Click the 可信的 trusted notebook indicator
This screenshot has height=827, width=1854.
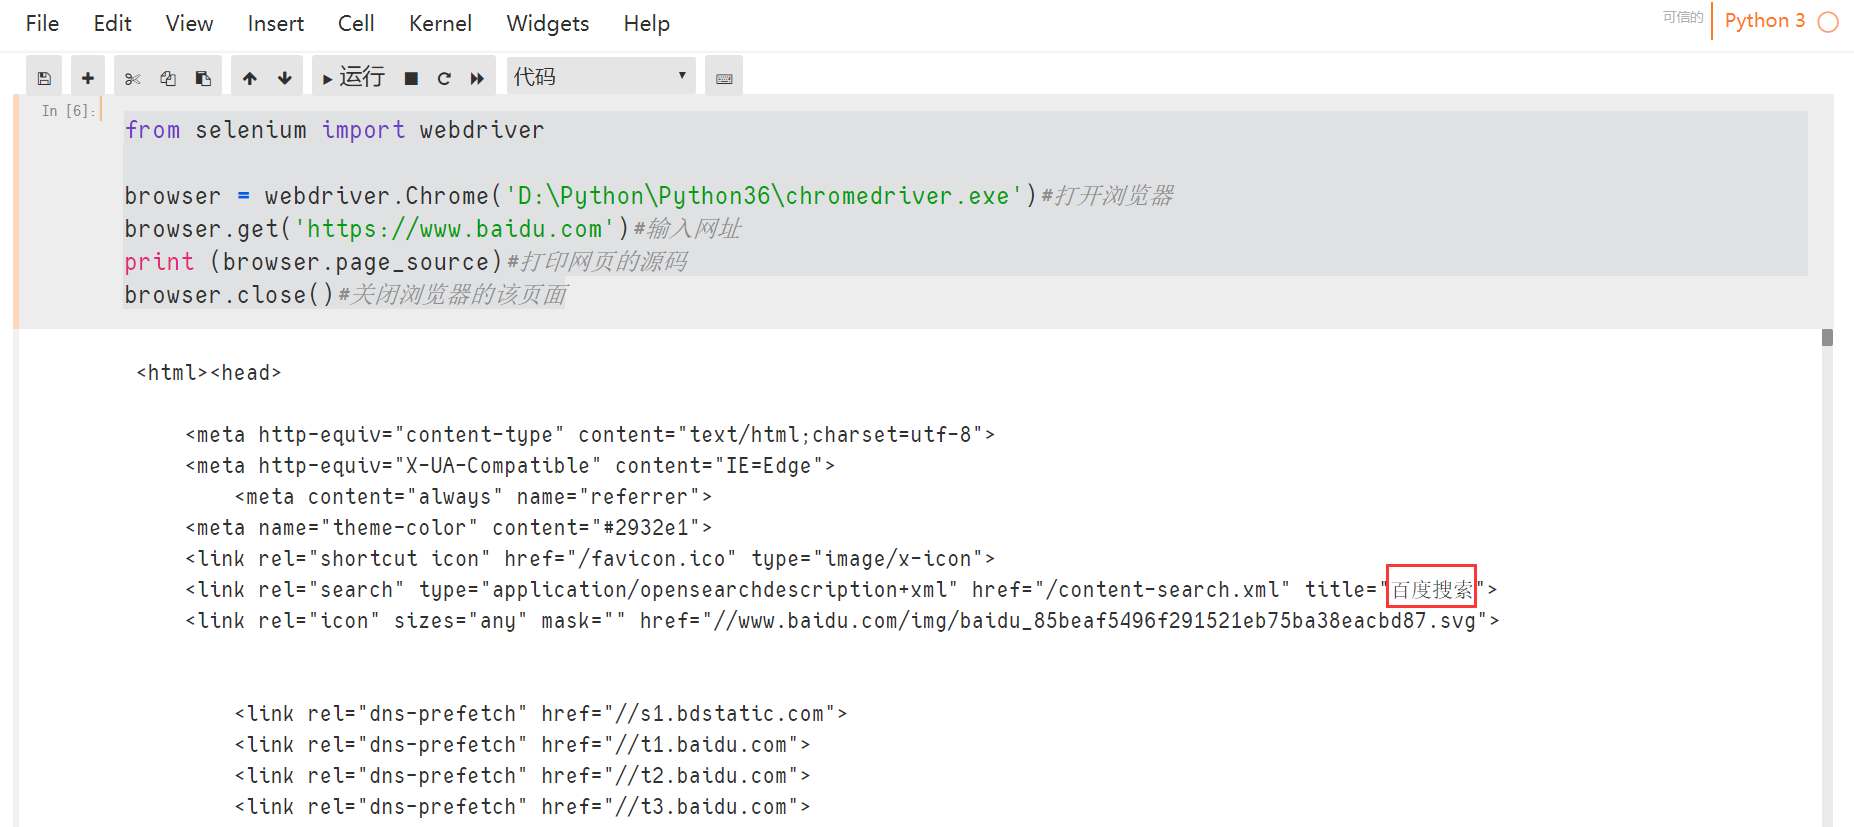pyautogui.click(x=1683, y=17)
